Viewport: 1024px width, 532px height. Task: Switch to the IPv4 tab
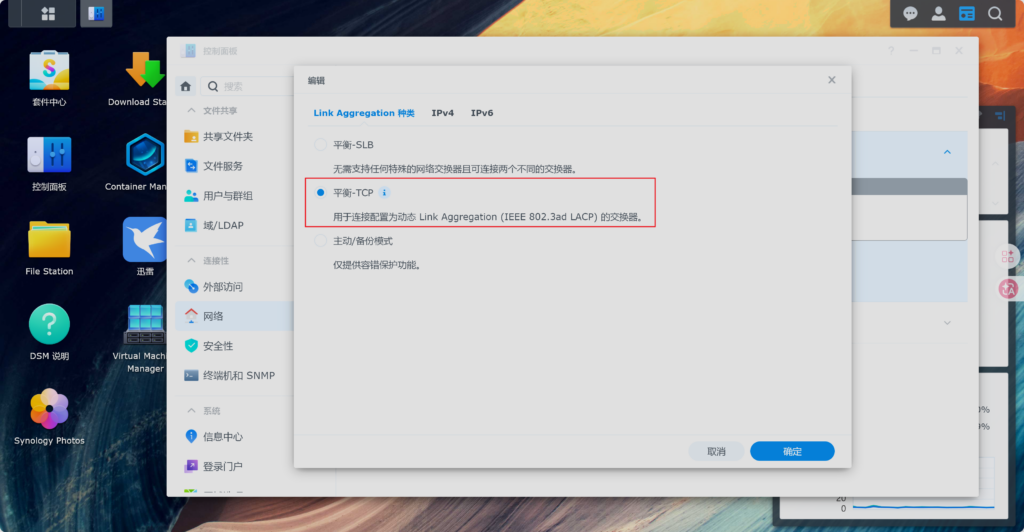coord(442,113)
